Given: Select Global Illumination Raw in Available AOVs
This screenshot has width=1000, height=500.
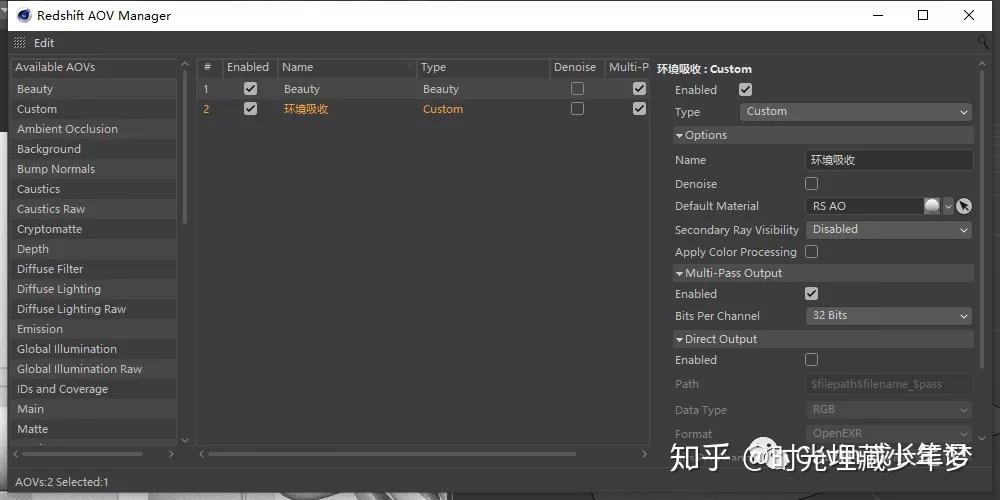Looking at the screenshot, I should [94, 369].
